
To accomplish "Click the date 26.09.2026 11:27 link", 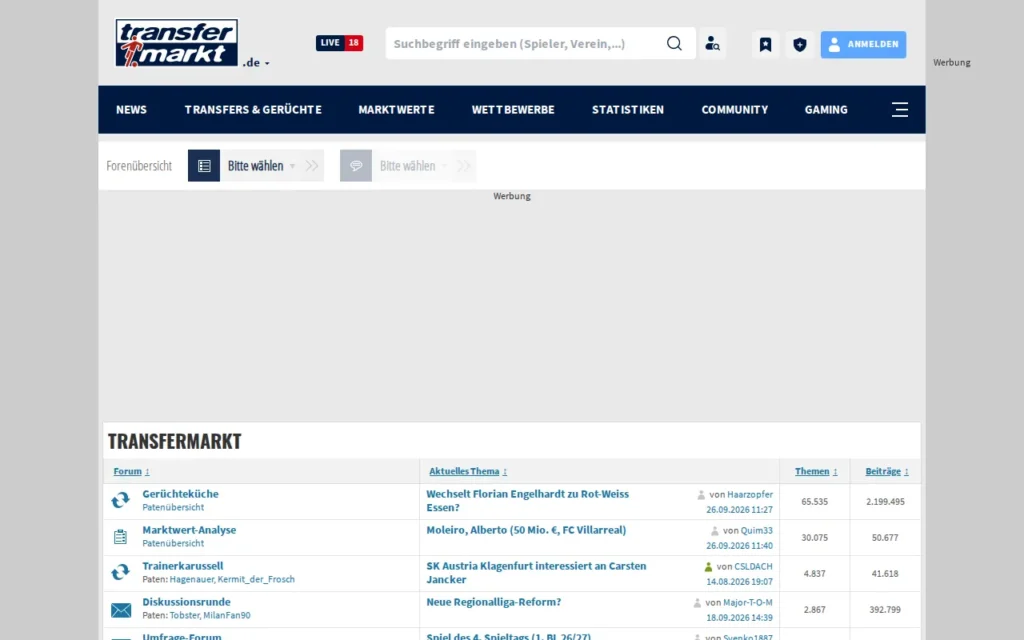I will pos(739,509).
